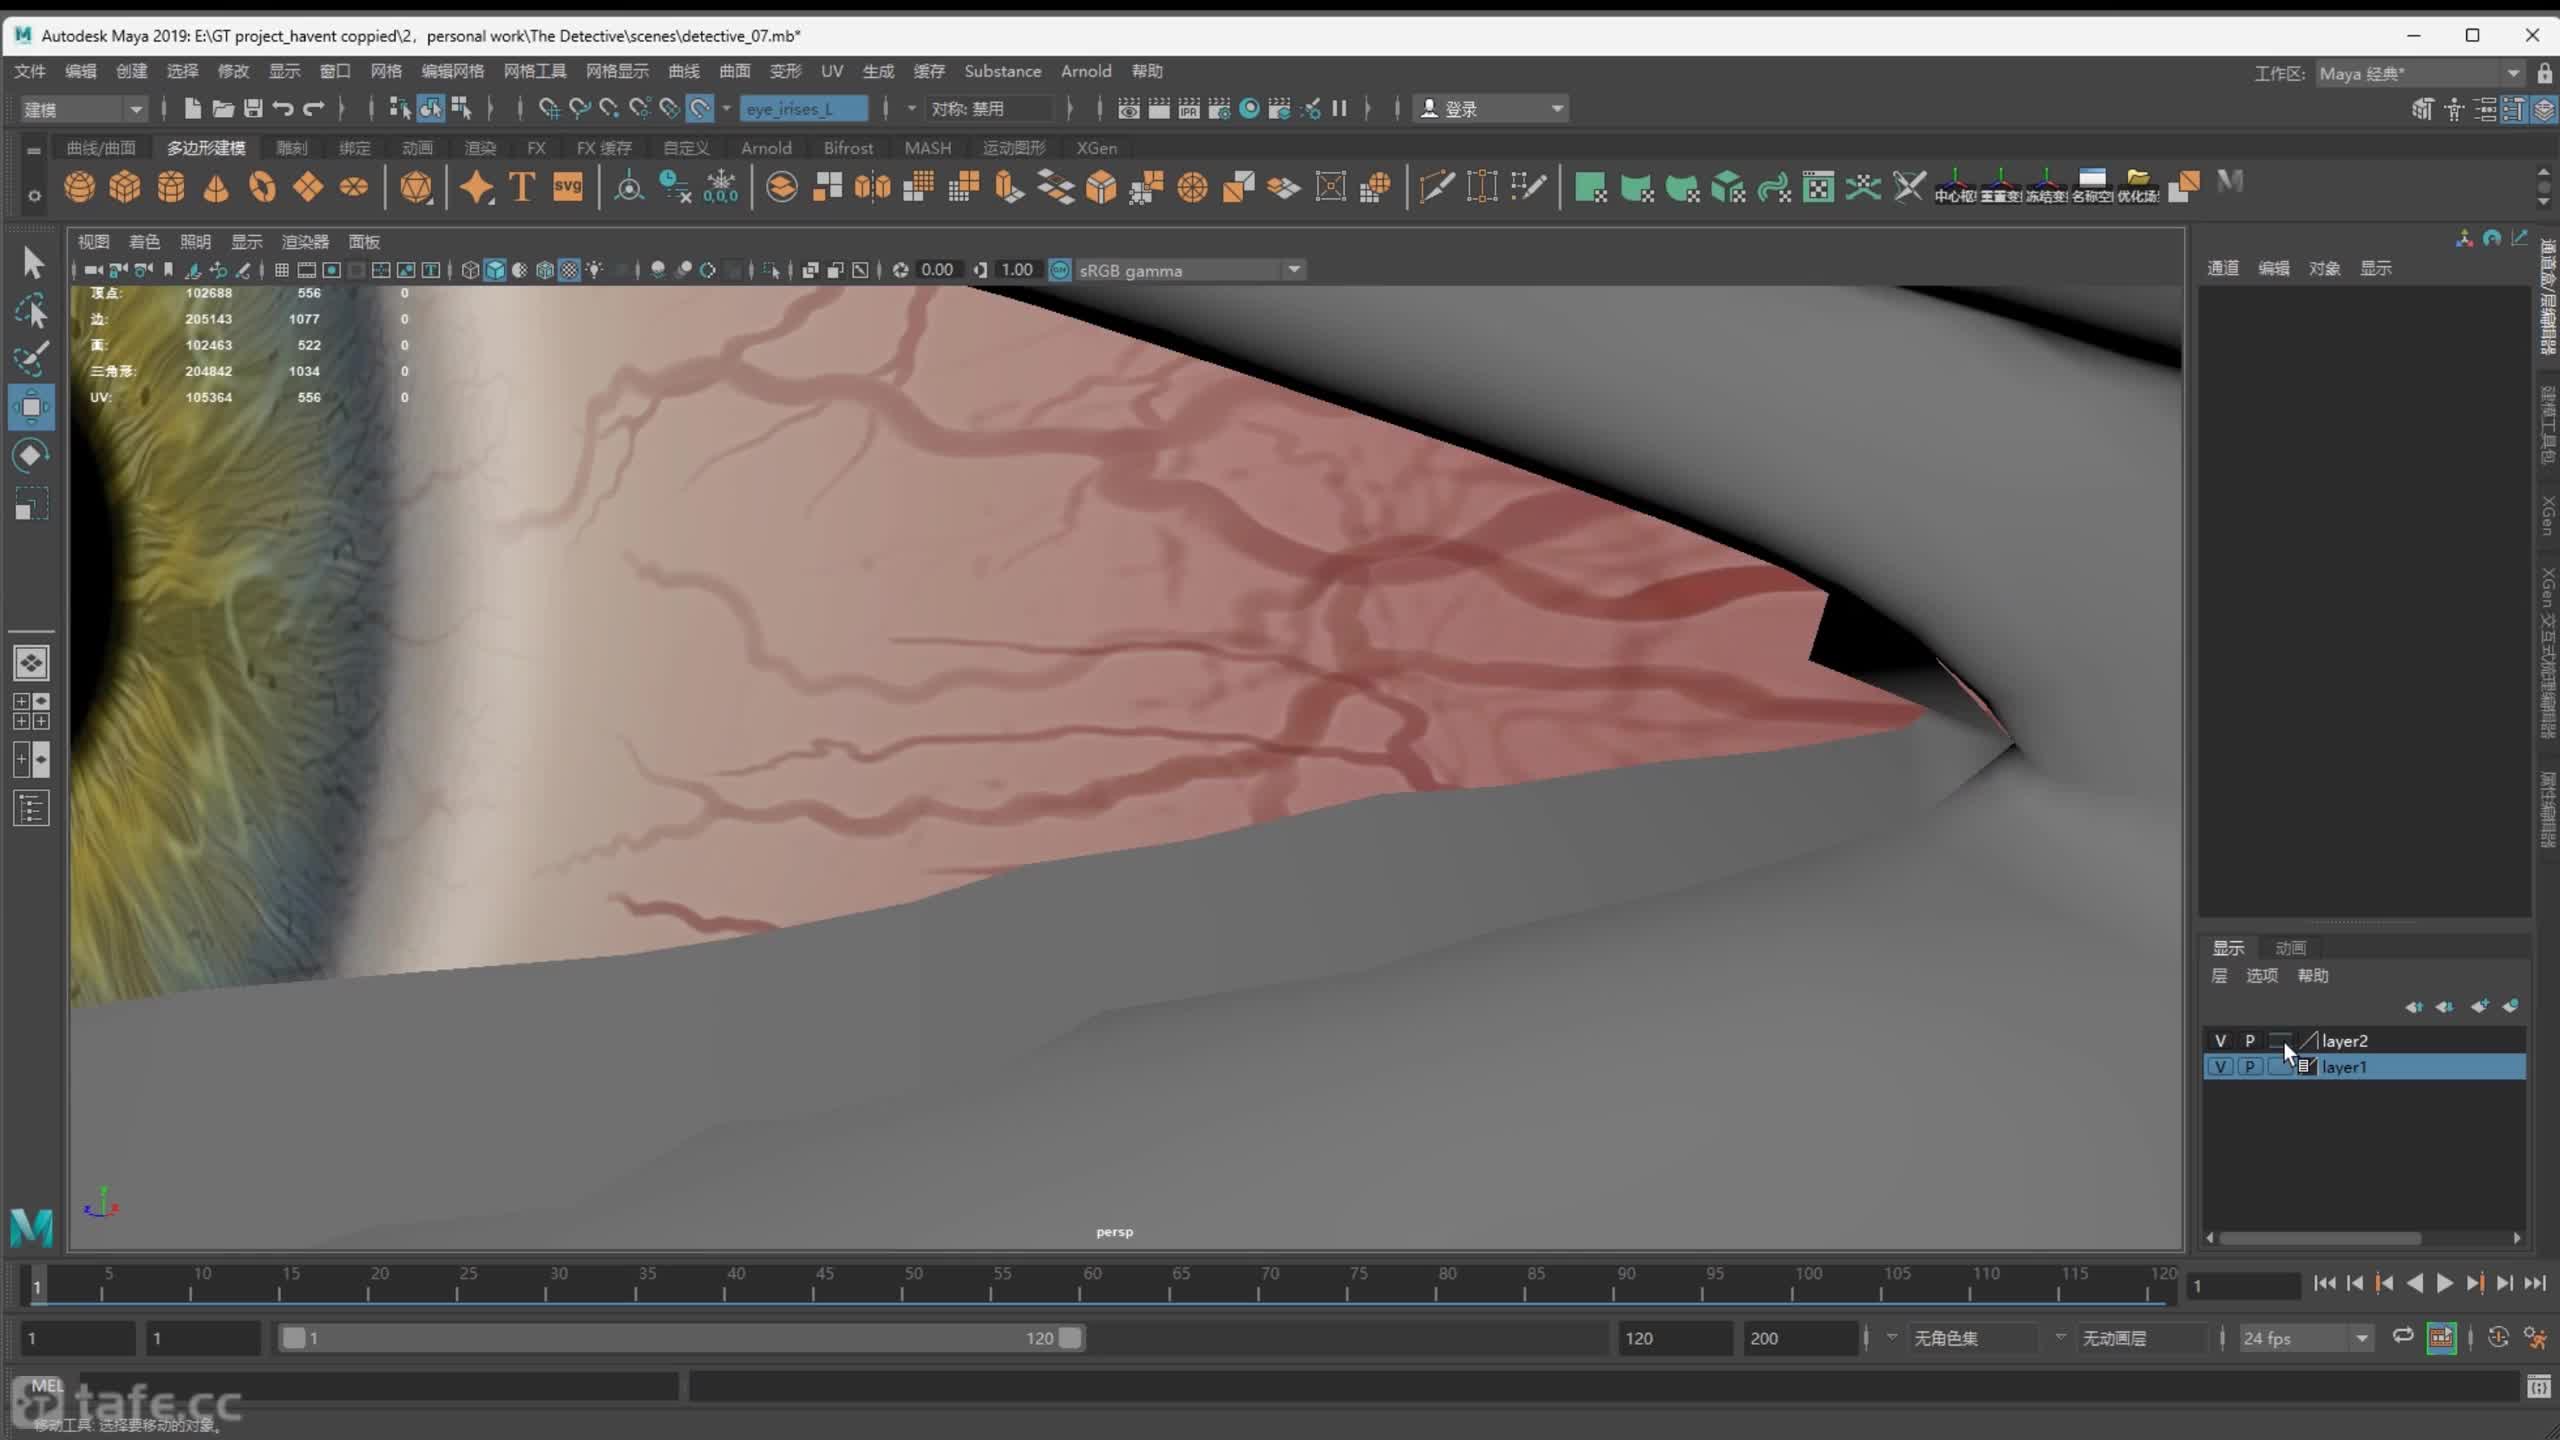2560x1440 pixels.
Task: Open the 24 fps frame rate dropdown
Action: [2305, 1338]
